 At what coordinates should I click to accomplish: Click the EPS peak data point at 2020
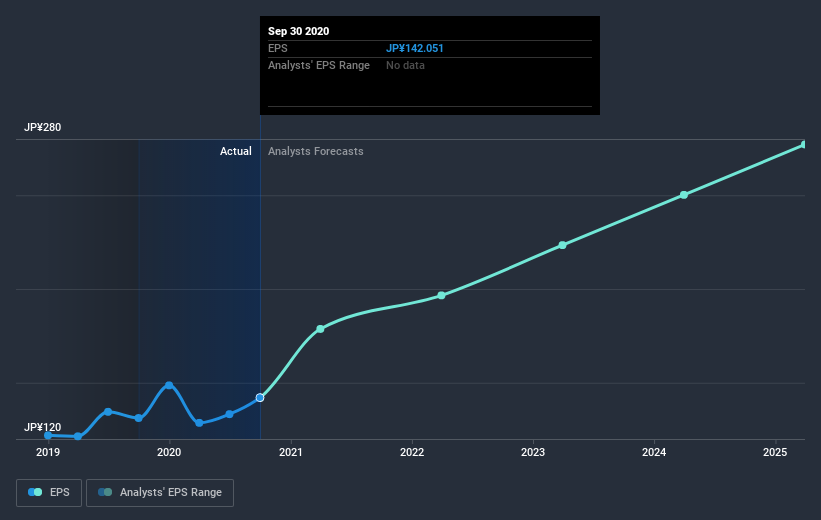[169, 385]
